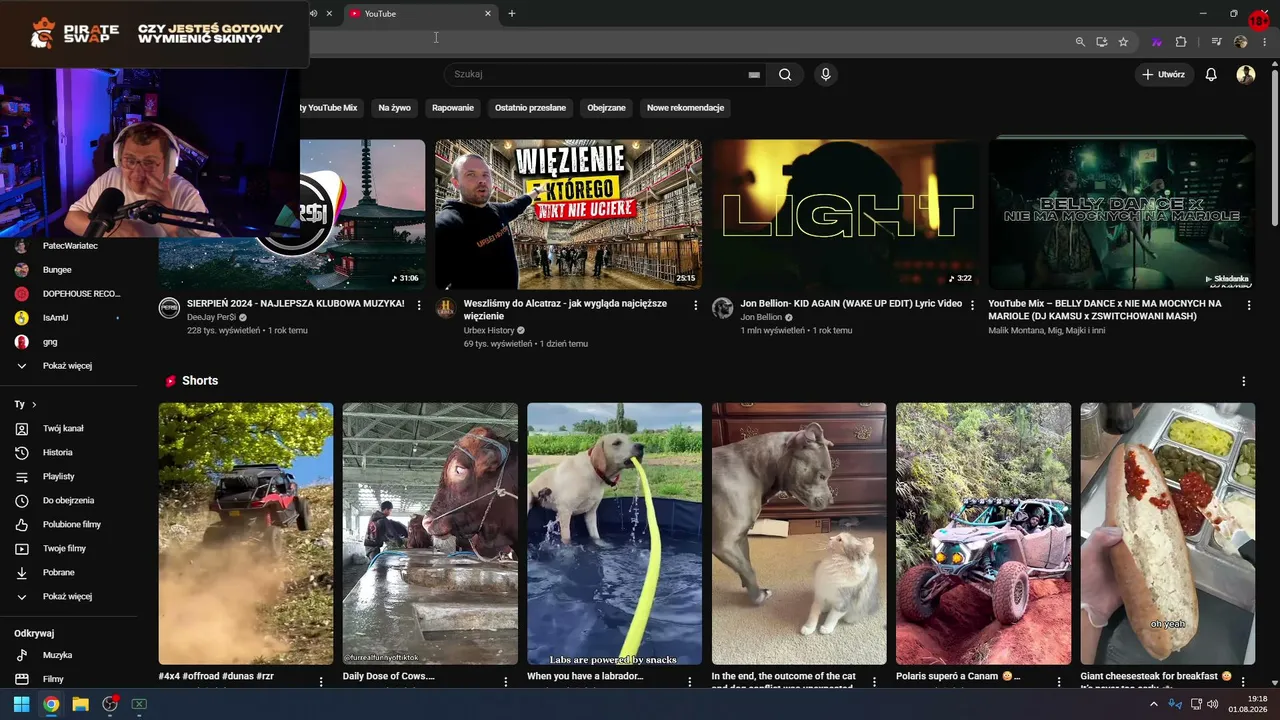1280x720 pixels.
Task: Open the DeeJay PerSi channel avatar
Action: click(169, 308)
